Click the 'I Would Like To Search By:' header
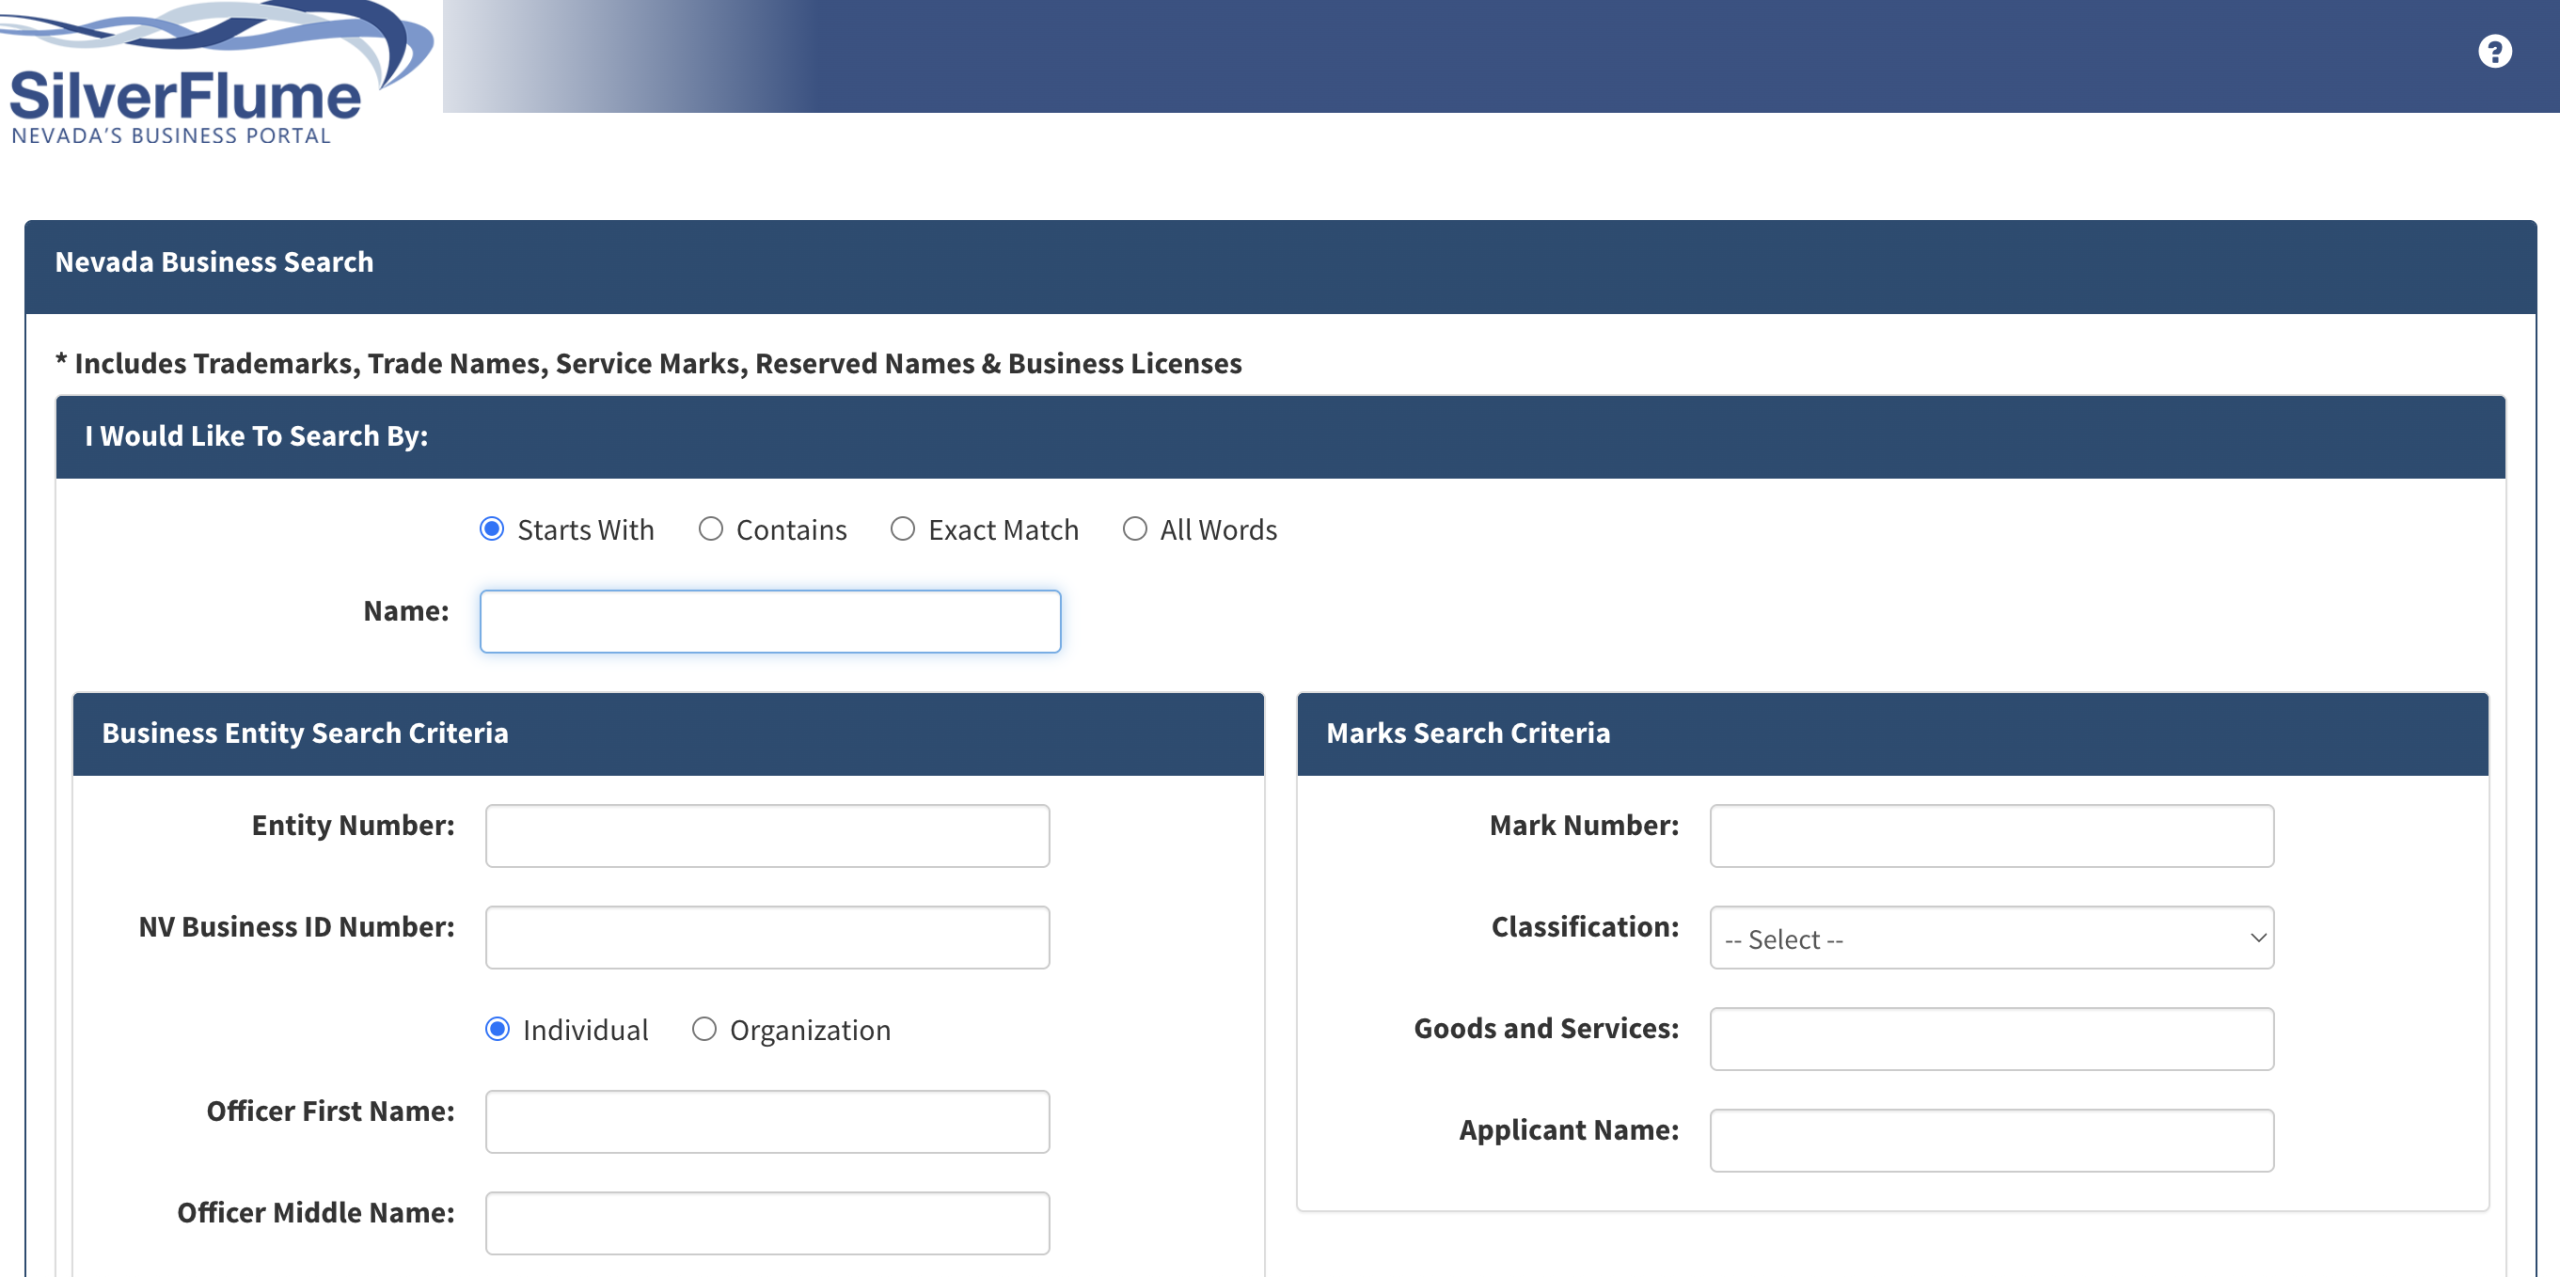 256,436
